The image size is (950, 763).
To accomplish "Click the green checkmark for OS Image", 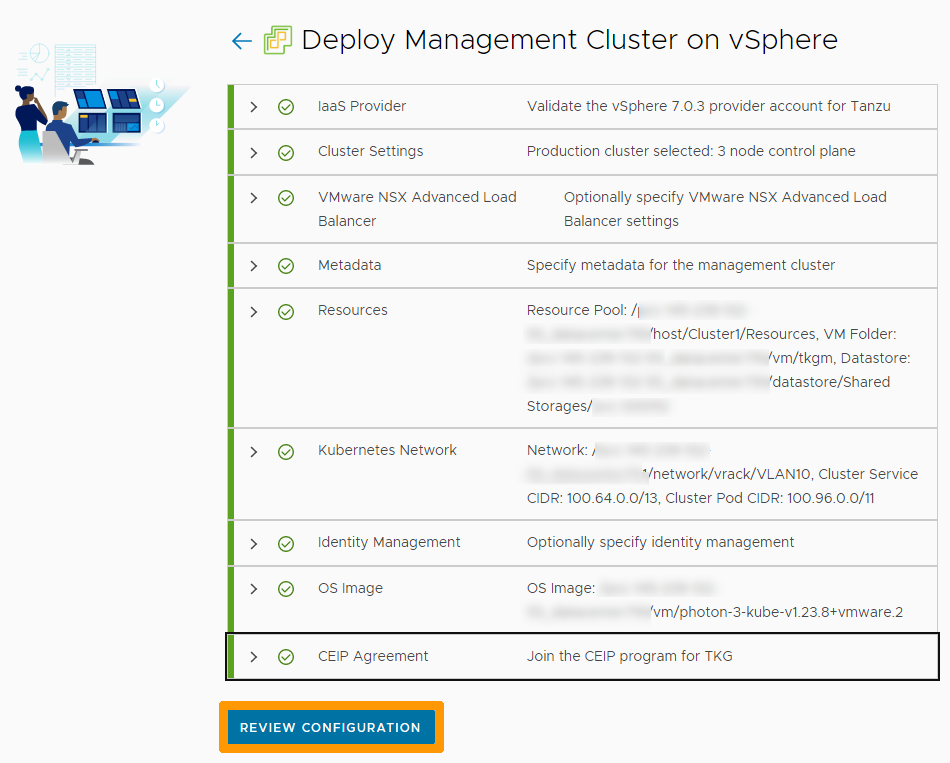I will pos(286,589).
